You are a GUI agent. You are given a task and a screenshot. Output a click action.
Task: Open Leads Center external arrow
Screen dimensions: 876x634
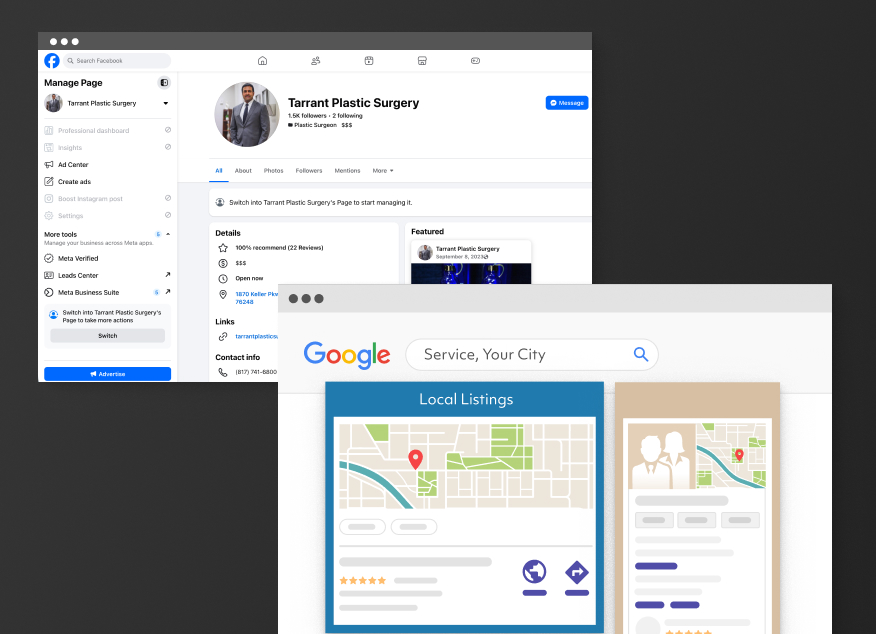coord(168,275)
